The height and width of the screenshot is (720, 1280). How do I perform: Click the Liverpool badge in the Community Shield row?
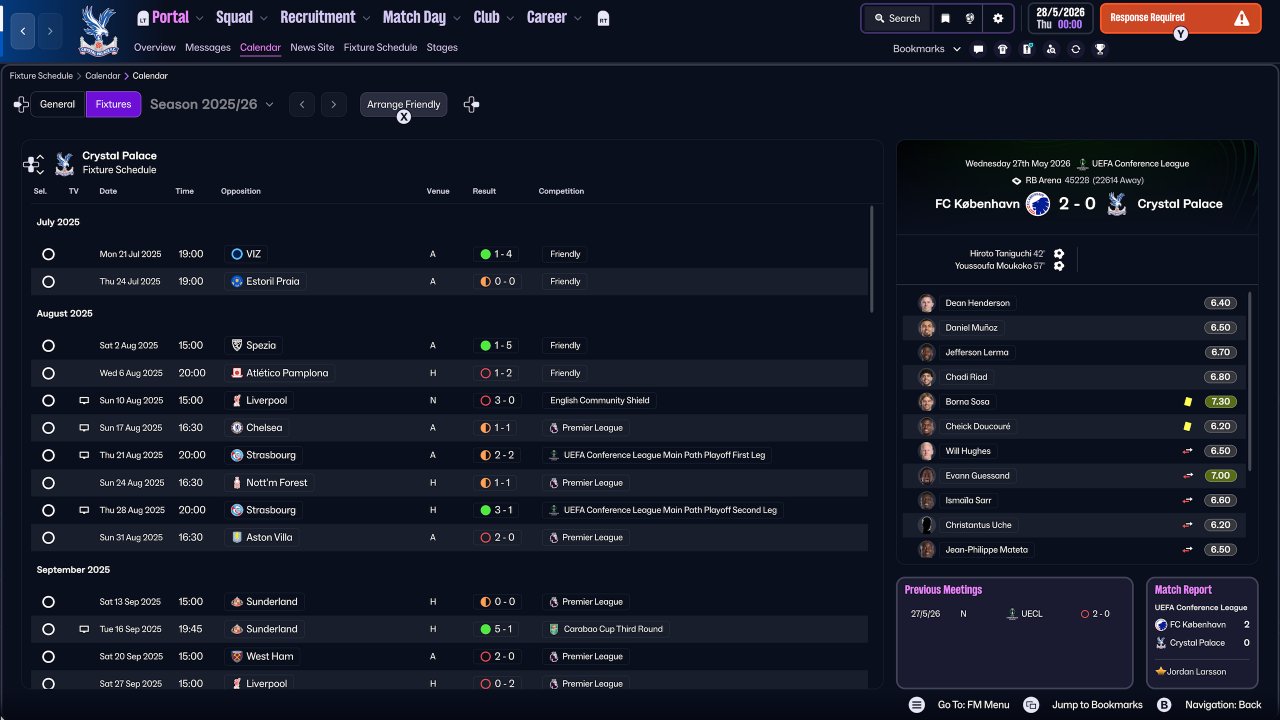236,400
